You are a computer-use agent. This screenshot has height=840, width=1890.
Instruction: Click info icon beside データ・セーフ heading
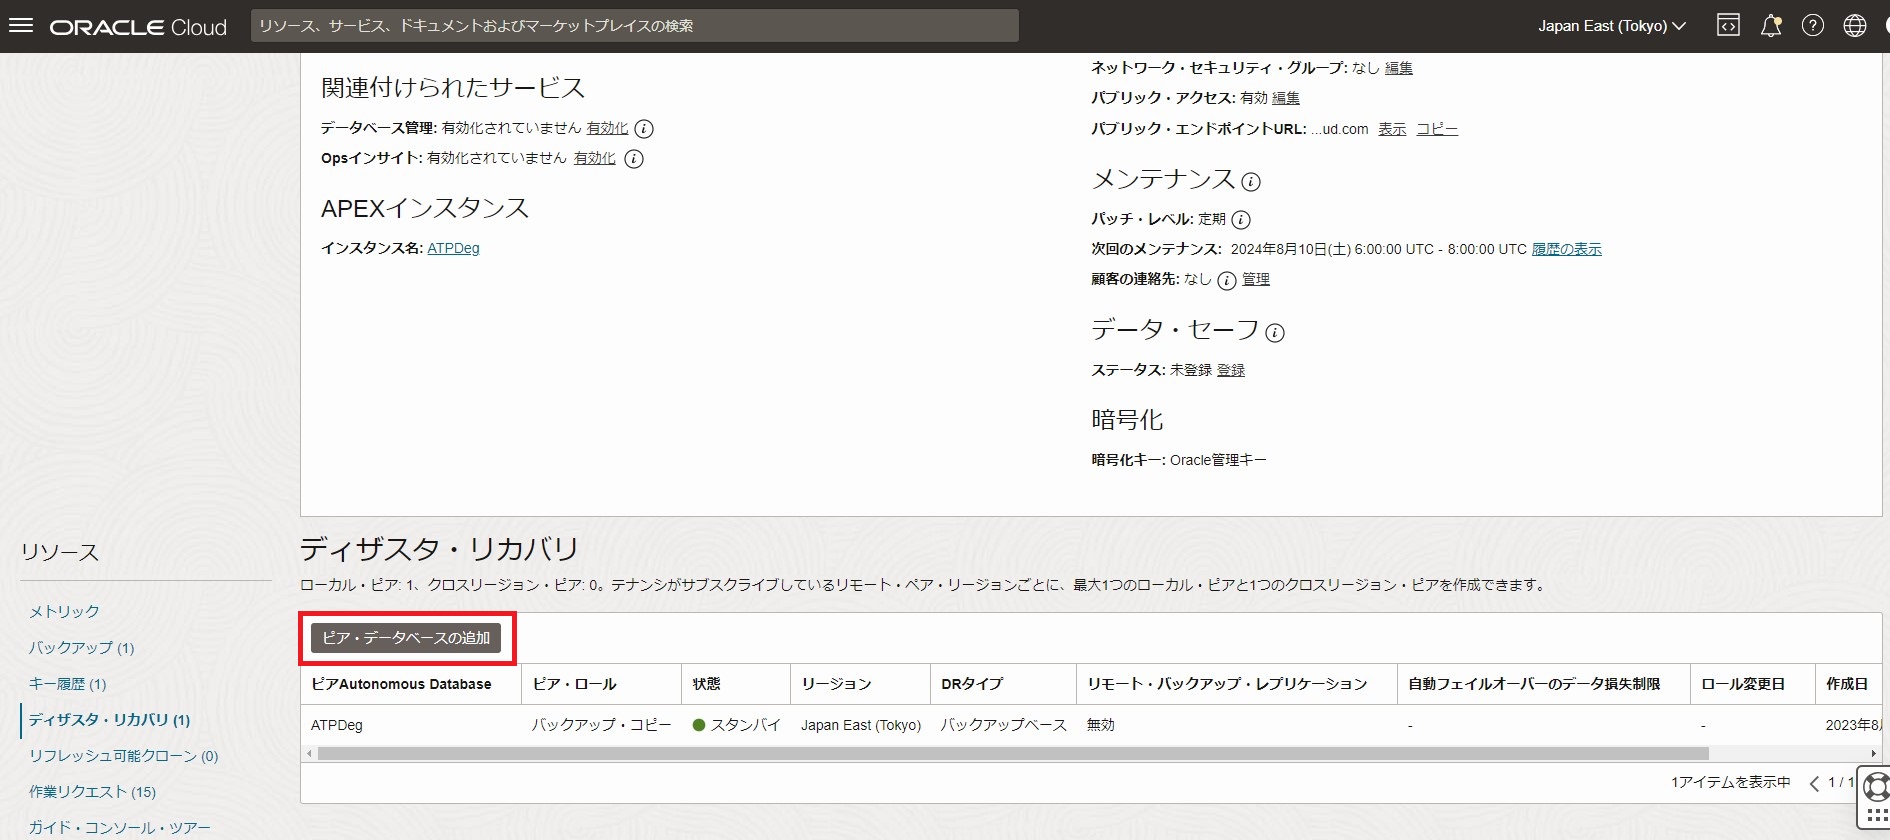click(x=1275, y=333)
